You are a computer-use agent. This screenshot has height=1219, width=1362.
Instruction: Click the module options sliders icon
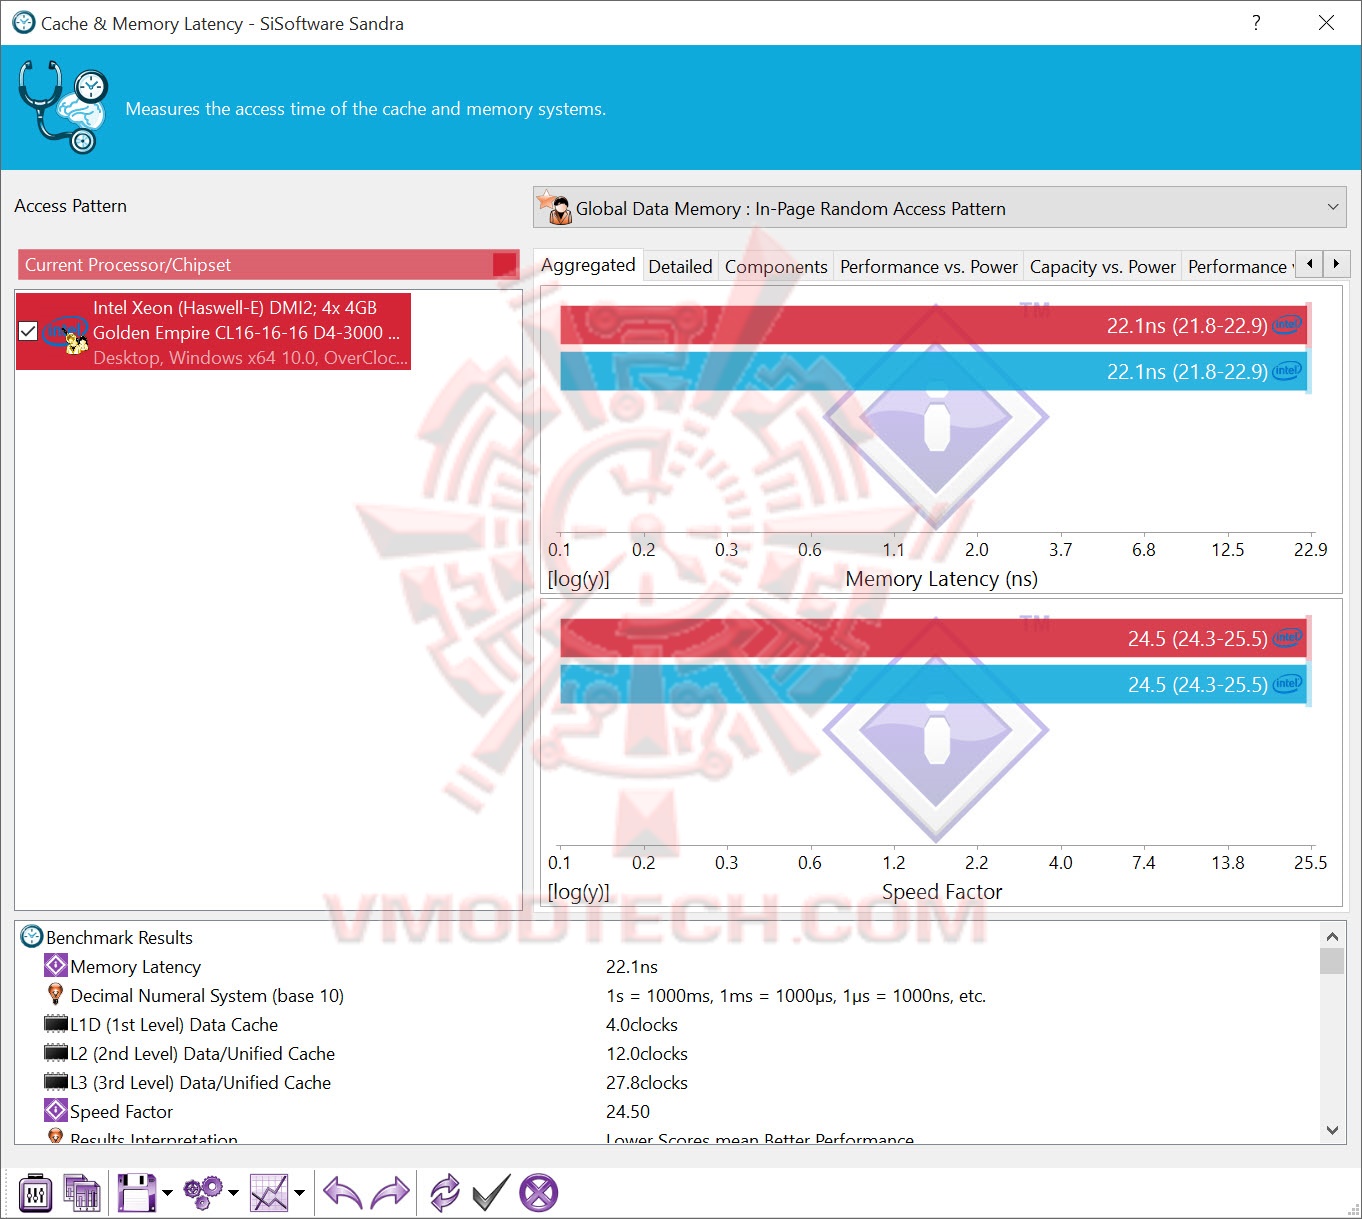[35, 1193]
